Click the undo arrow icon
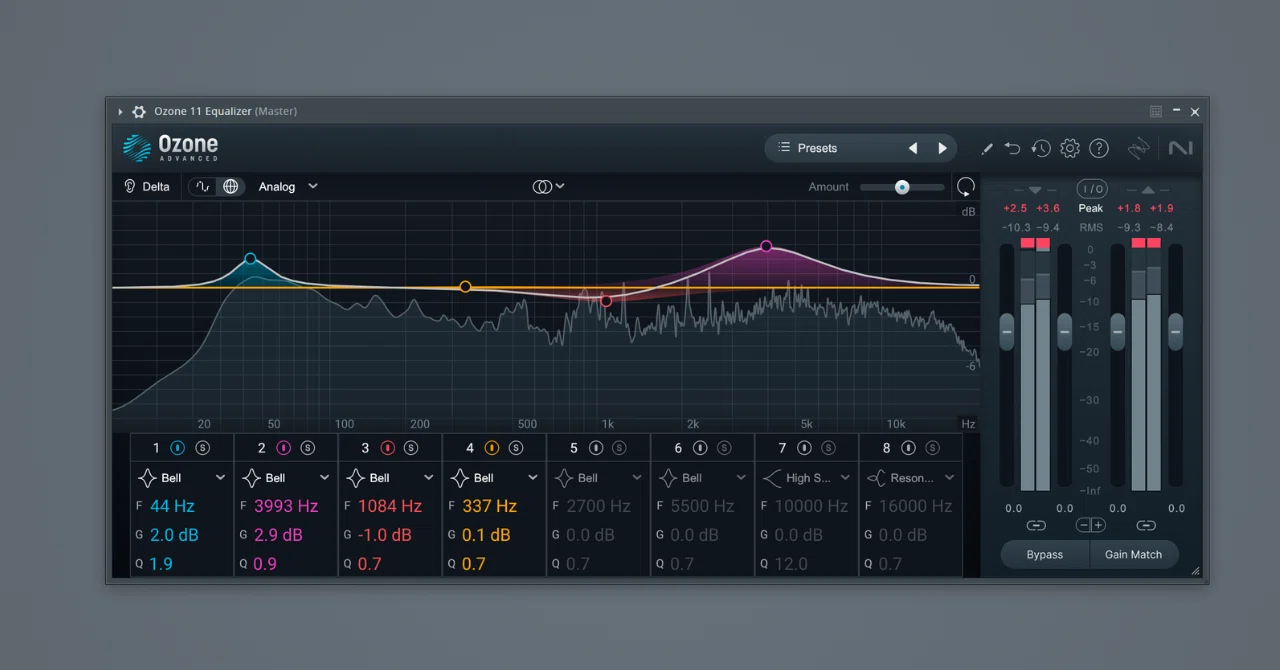The image size is (1280, 670). coord(1012,148)
